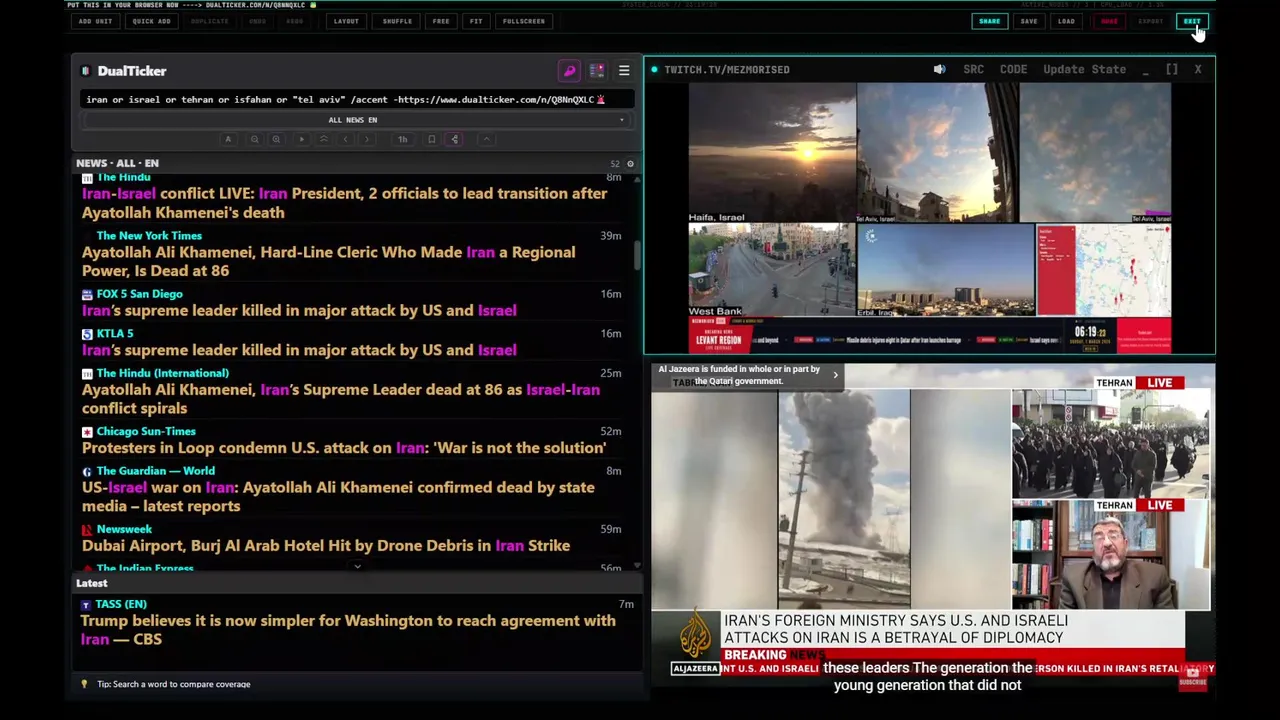This screenshot has height=720, width=1280.
Task: Open the FOX 5 San Diego supreme leader headline
Action: point(299,310)
